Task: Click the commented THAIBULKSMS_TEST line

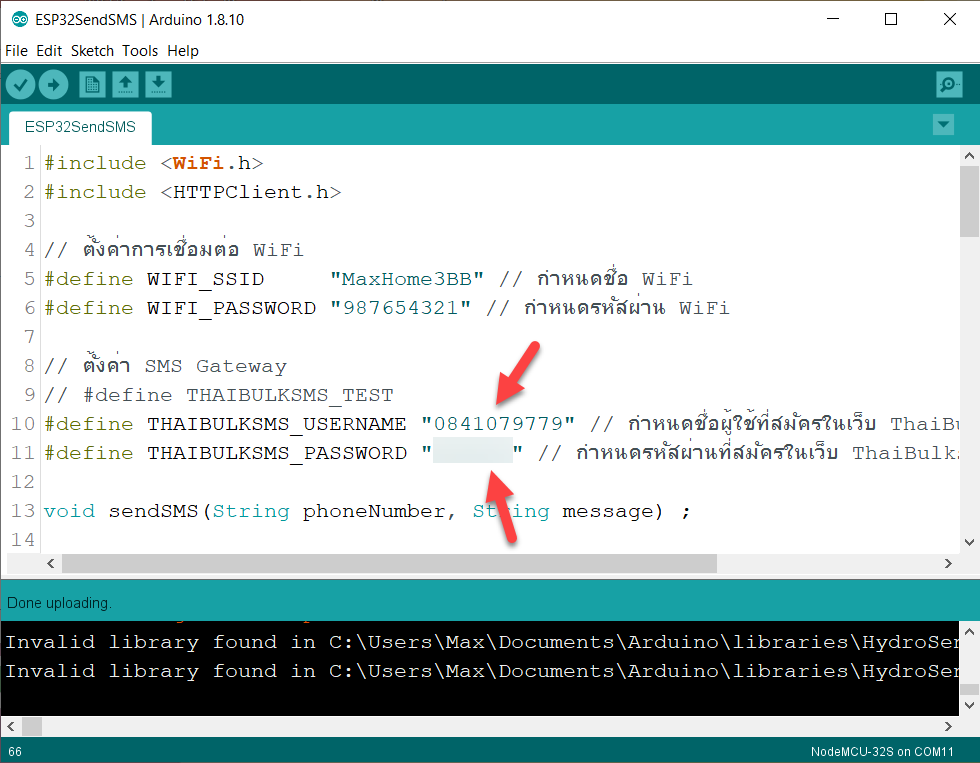Action: (x=219, y=395)
